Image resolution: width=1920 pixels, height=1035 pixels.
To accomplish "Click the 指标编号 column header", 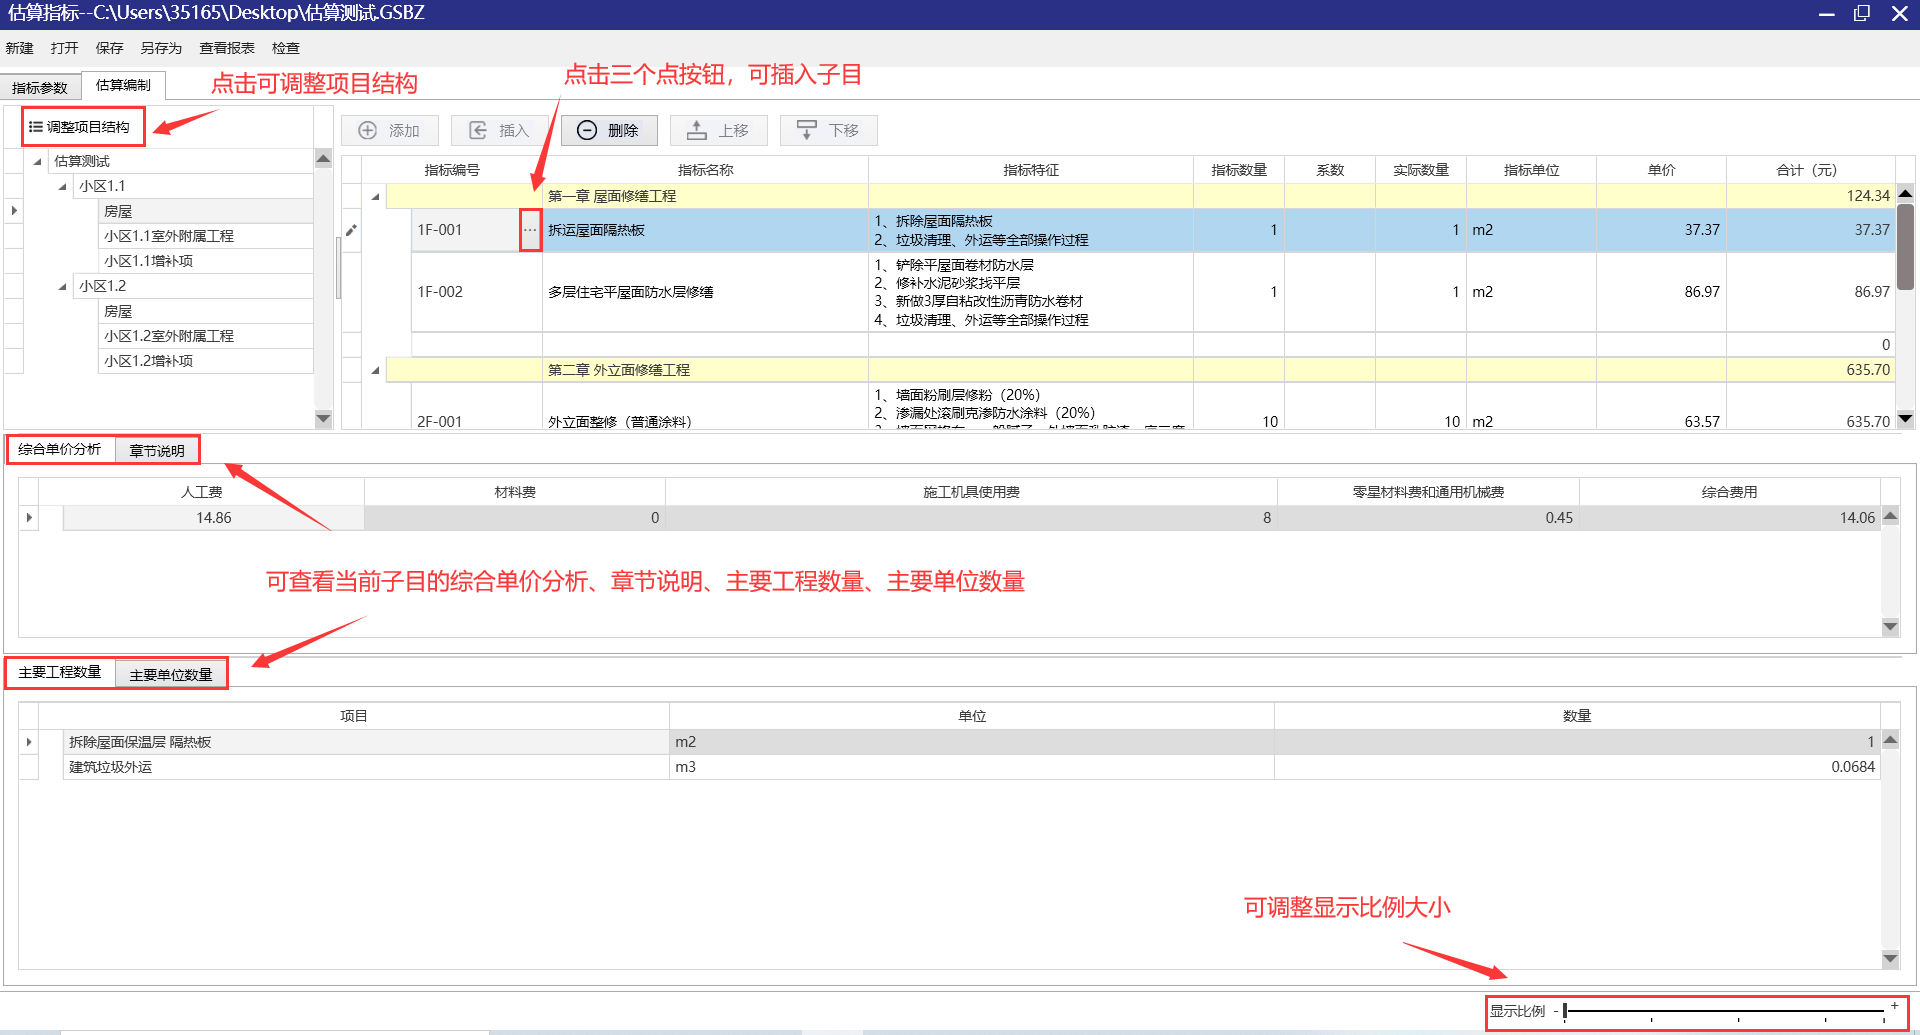I will tap(452, 170).
